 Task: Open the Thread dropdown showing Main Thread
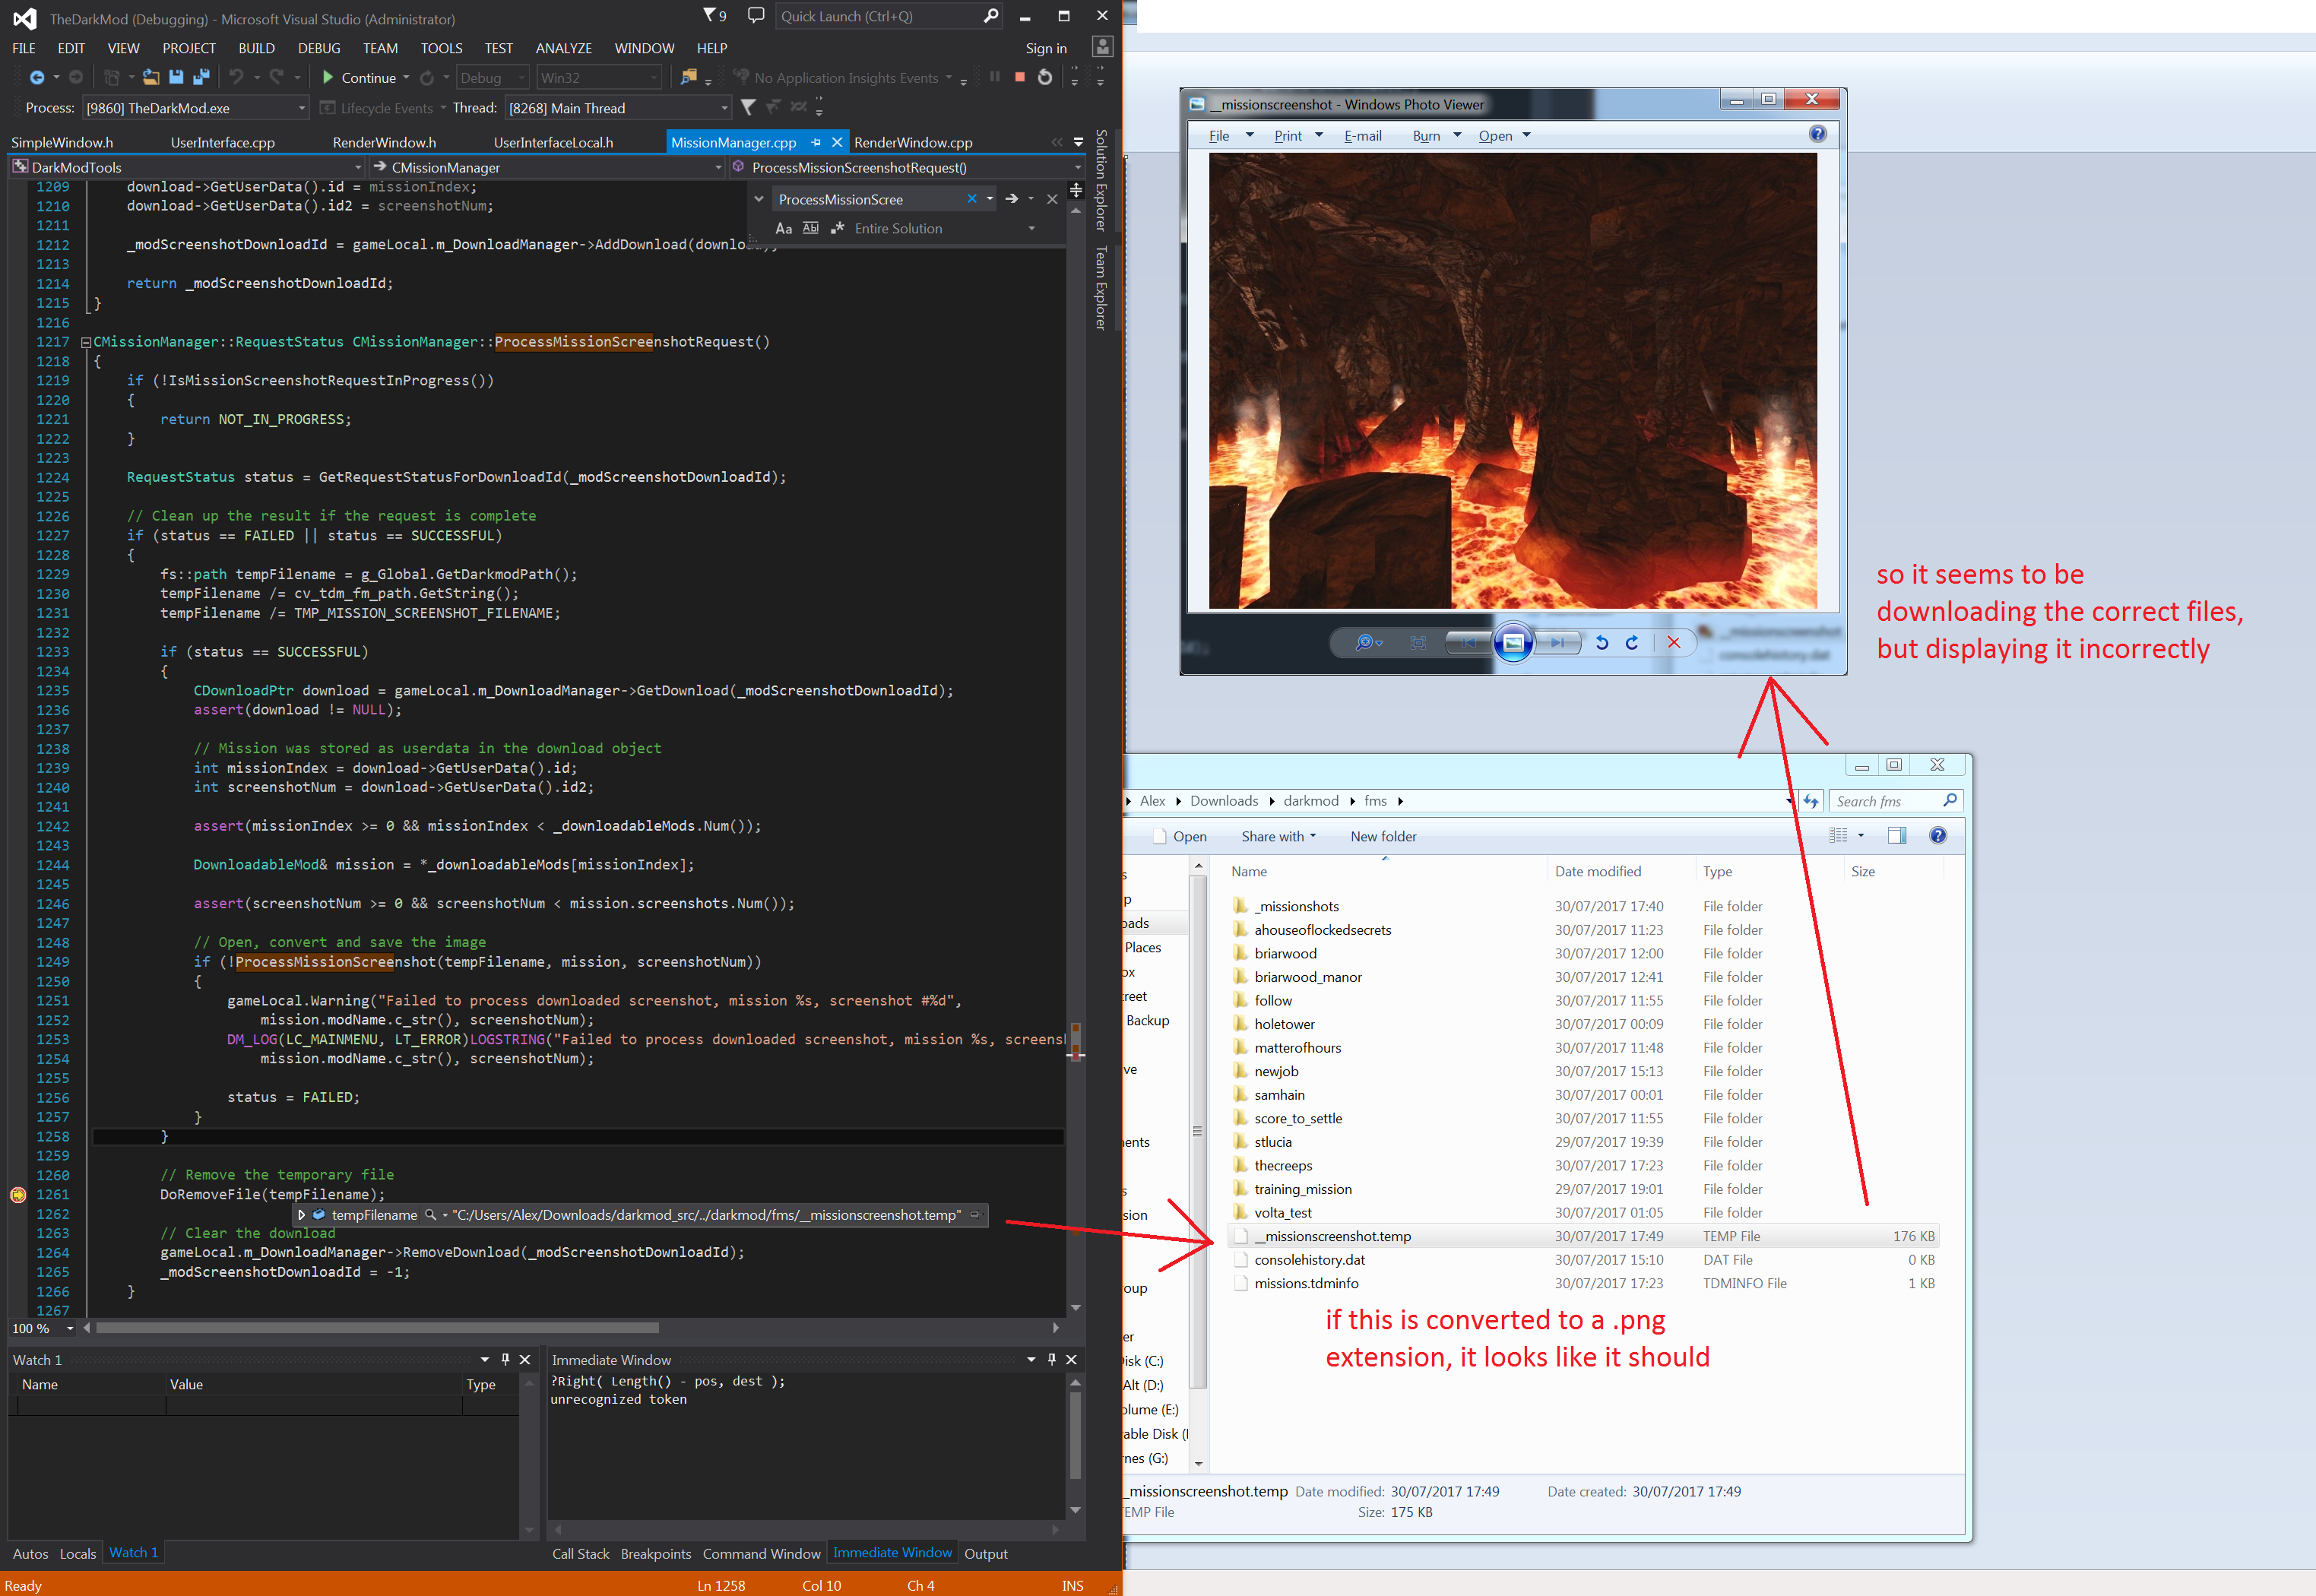click(x=618, y=108)
